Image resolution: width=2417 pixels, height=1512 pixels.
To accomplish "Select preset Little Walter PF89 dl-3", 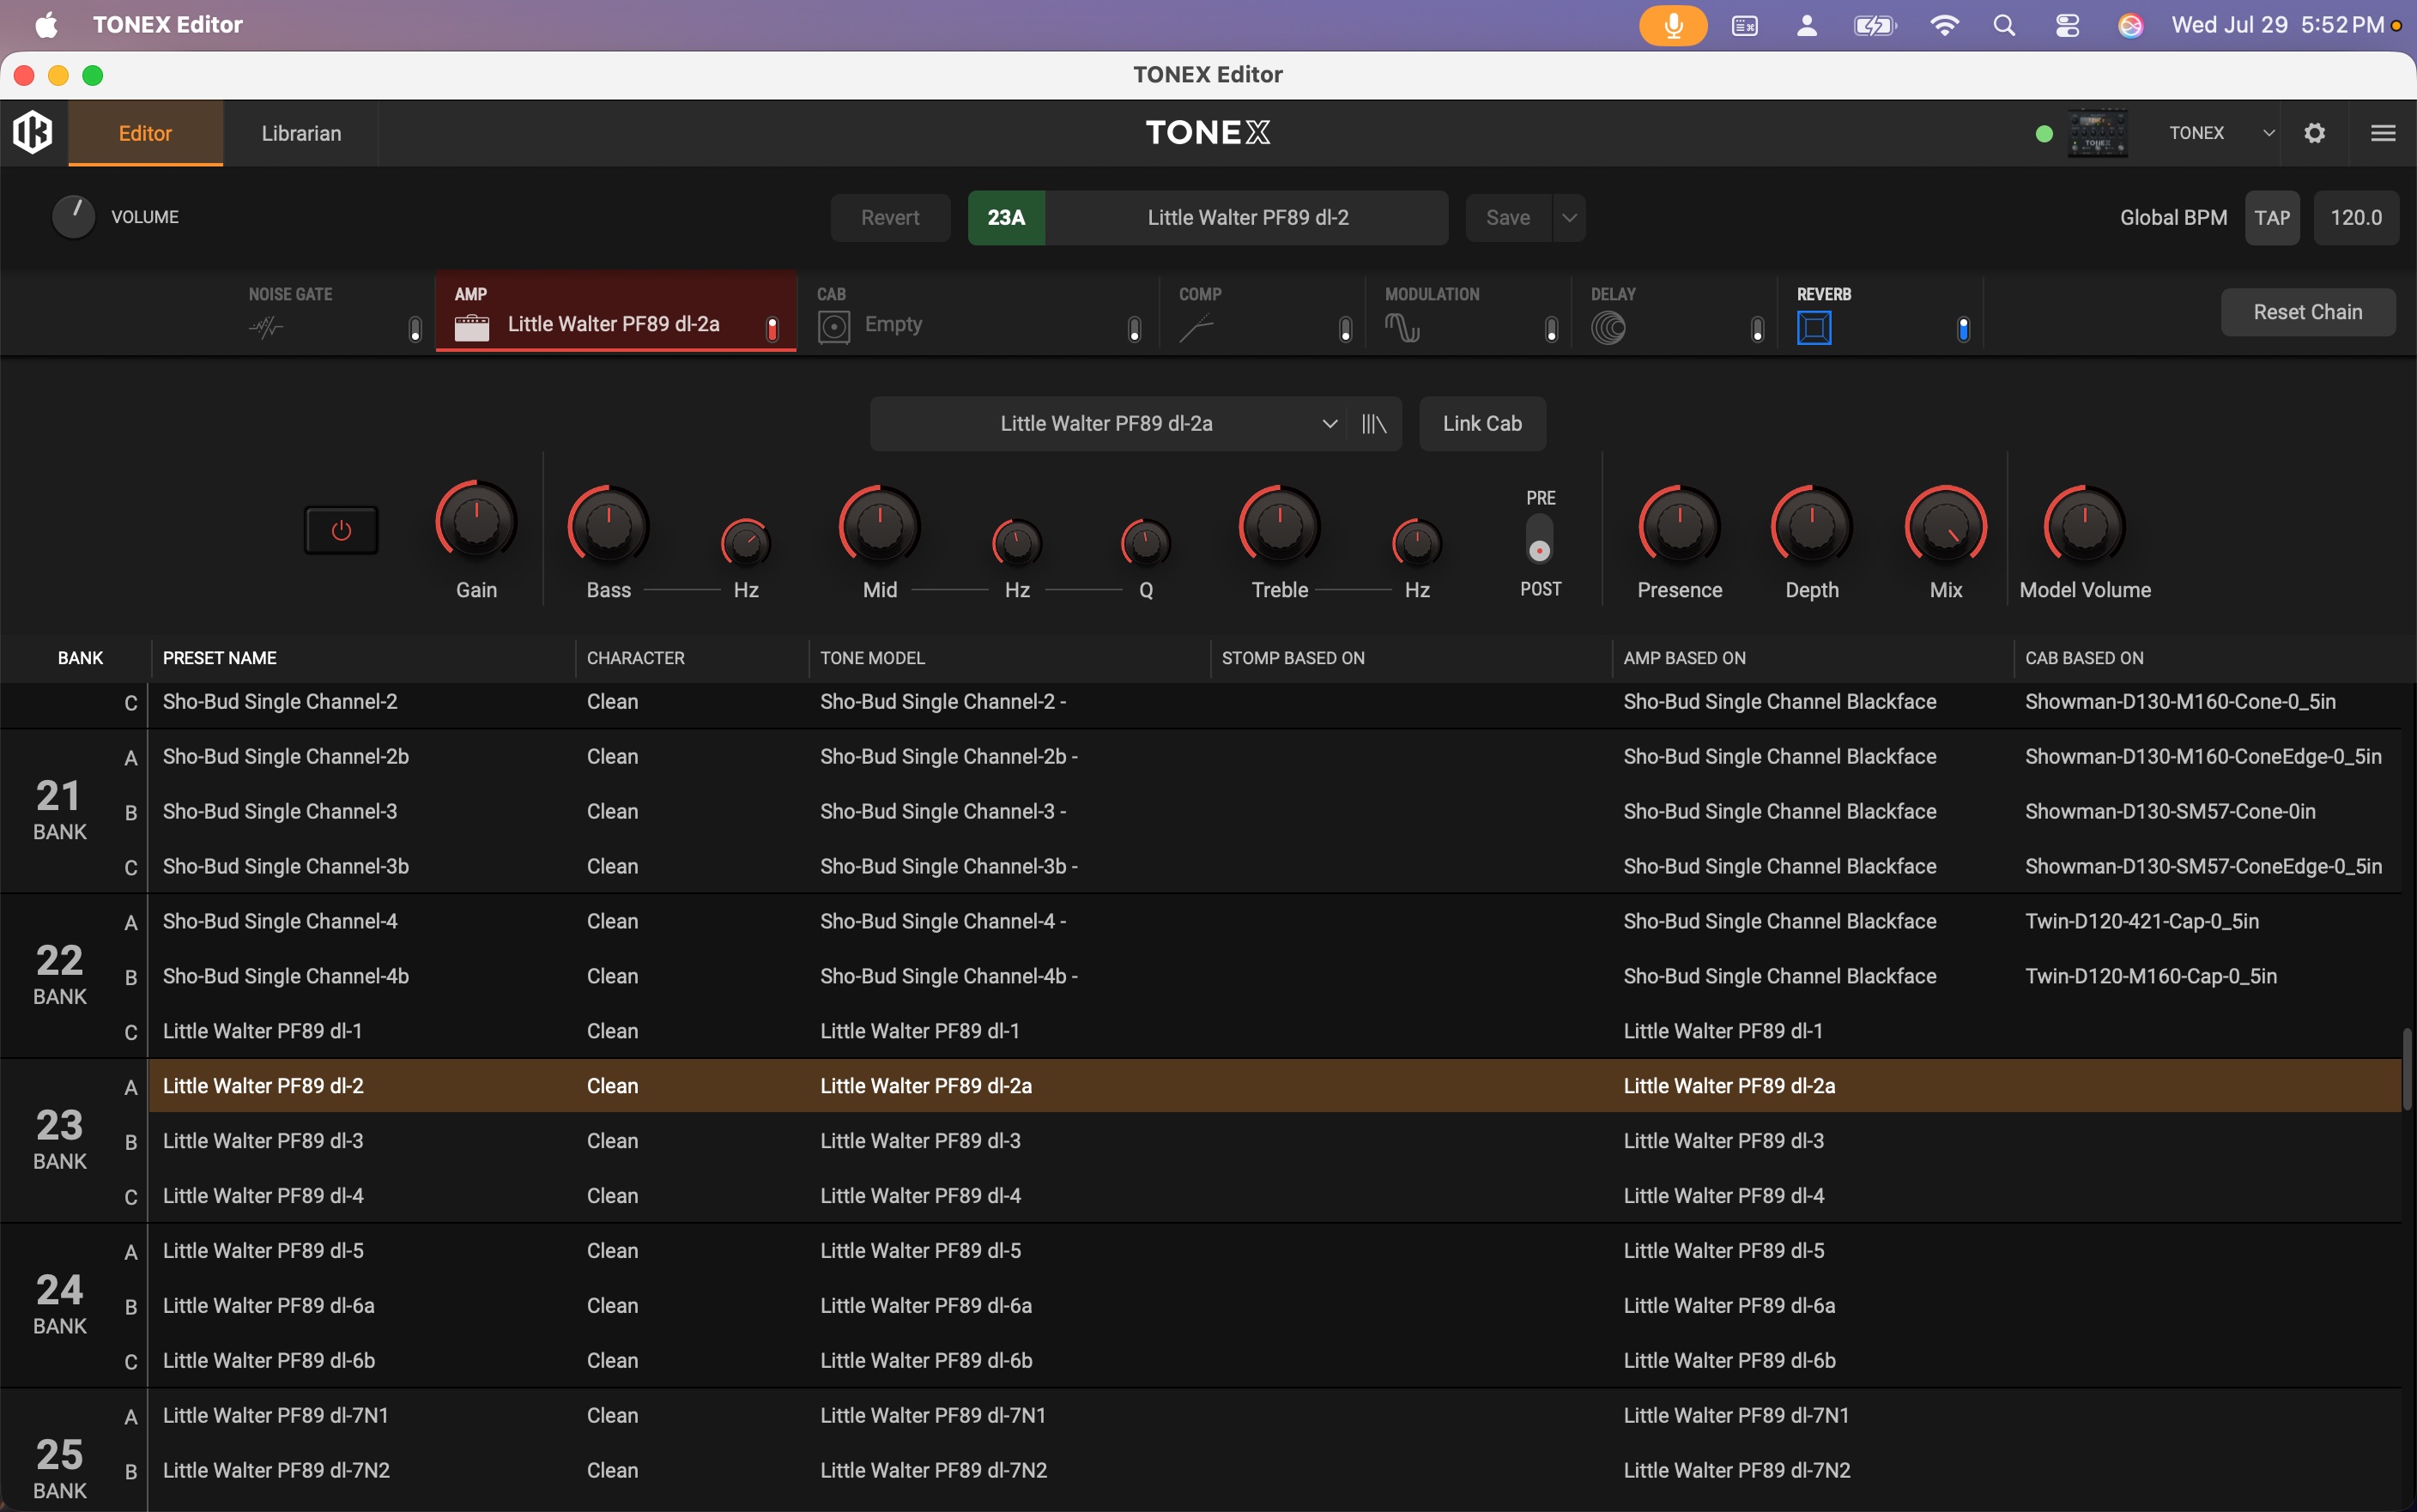I will [x=1275, y=1141].
